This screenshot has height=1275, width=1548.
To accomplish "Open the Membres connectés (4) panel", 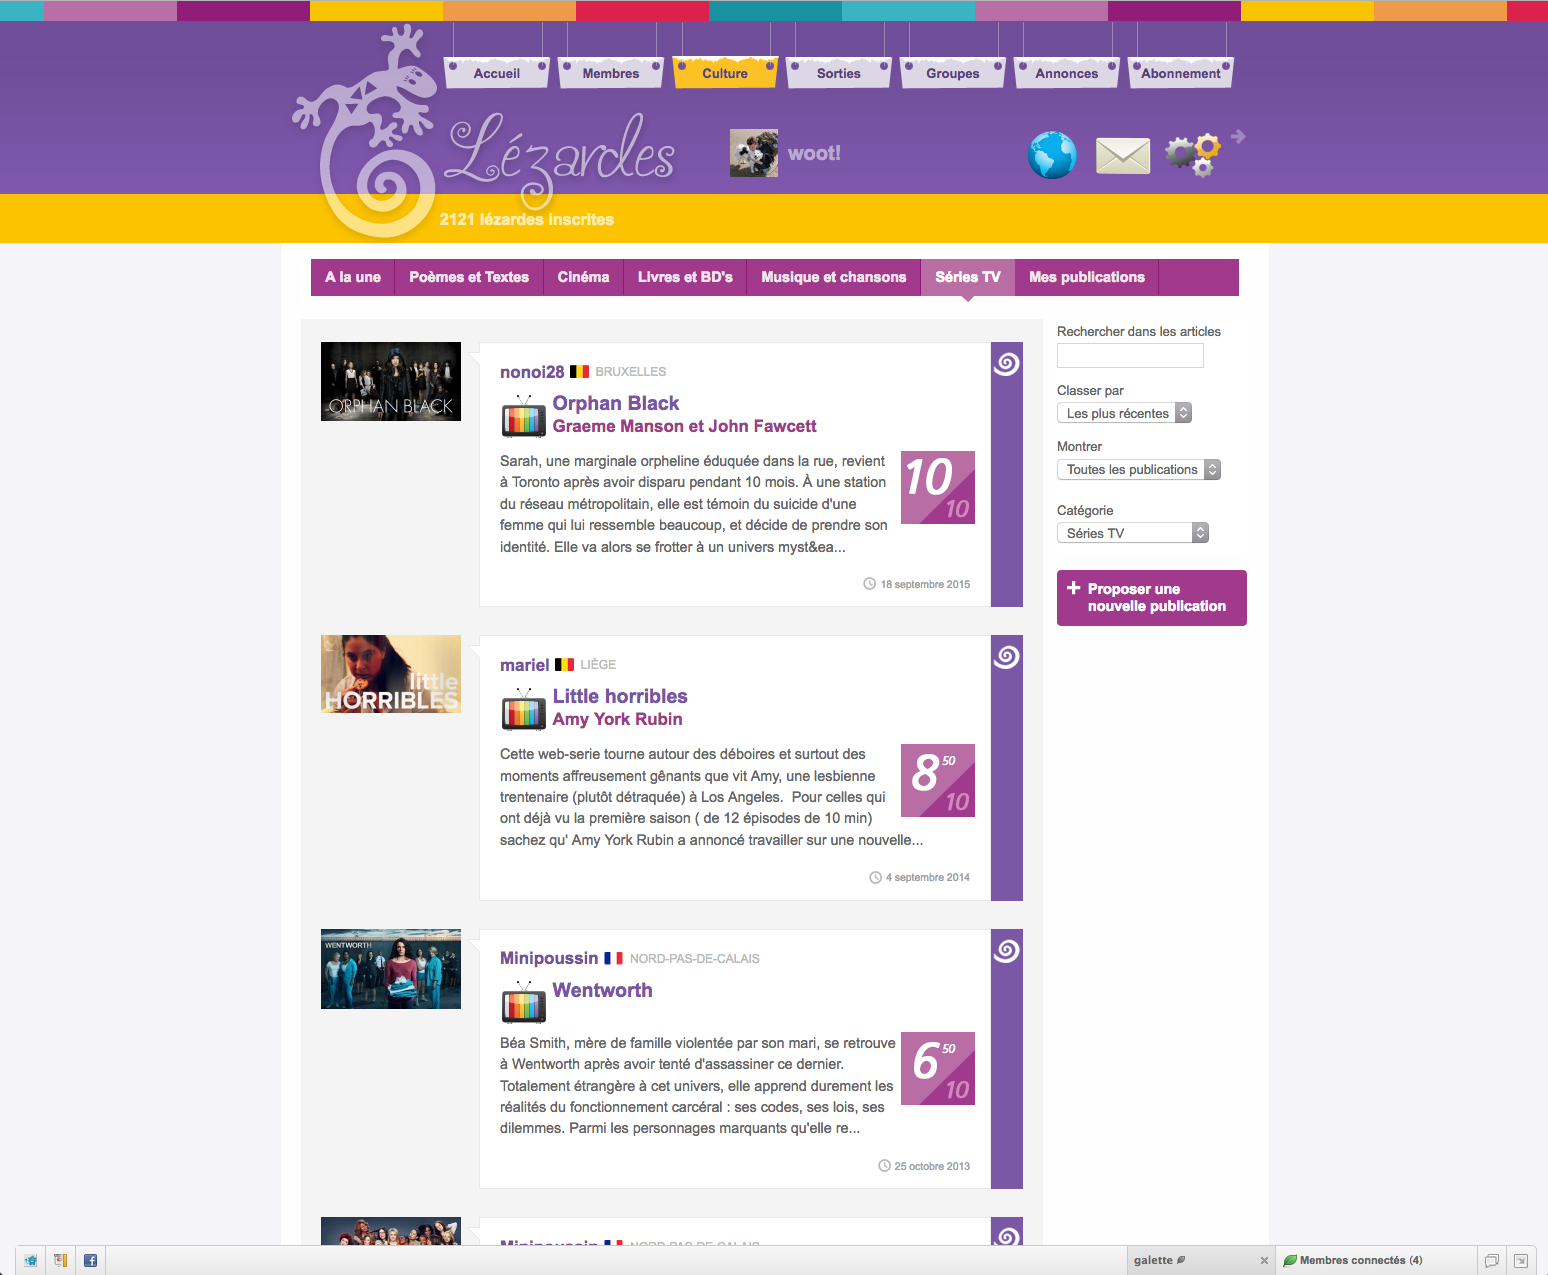I will click(1375, 1260).
